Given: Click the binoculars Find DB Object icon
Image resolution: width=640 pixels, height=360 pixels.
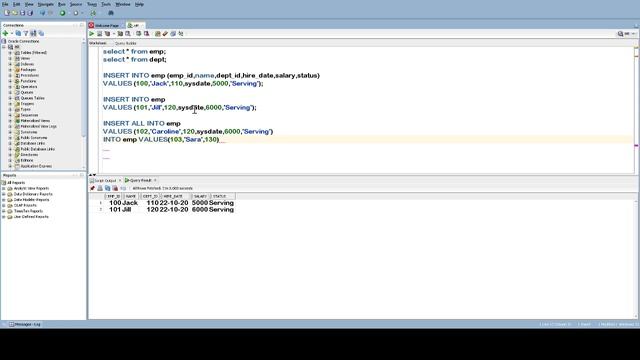Looking at the screenshot, I should tap(111, 13).
